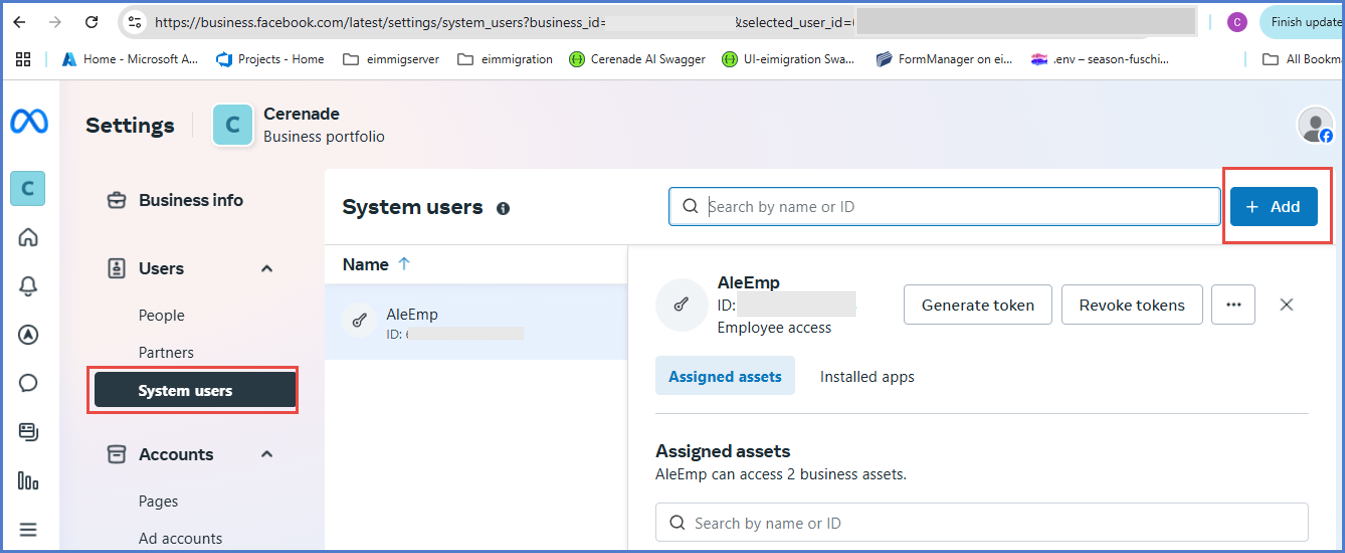The height and width of the screenshot is (553, 1345).
Task: Collapse the Users section chevron
Action: point(267,268)
